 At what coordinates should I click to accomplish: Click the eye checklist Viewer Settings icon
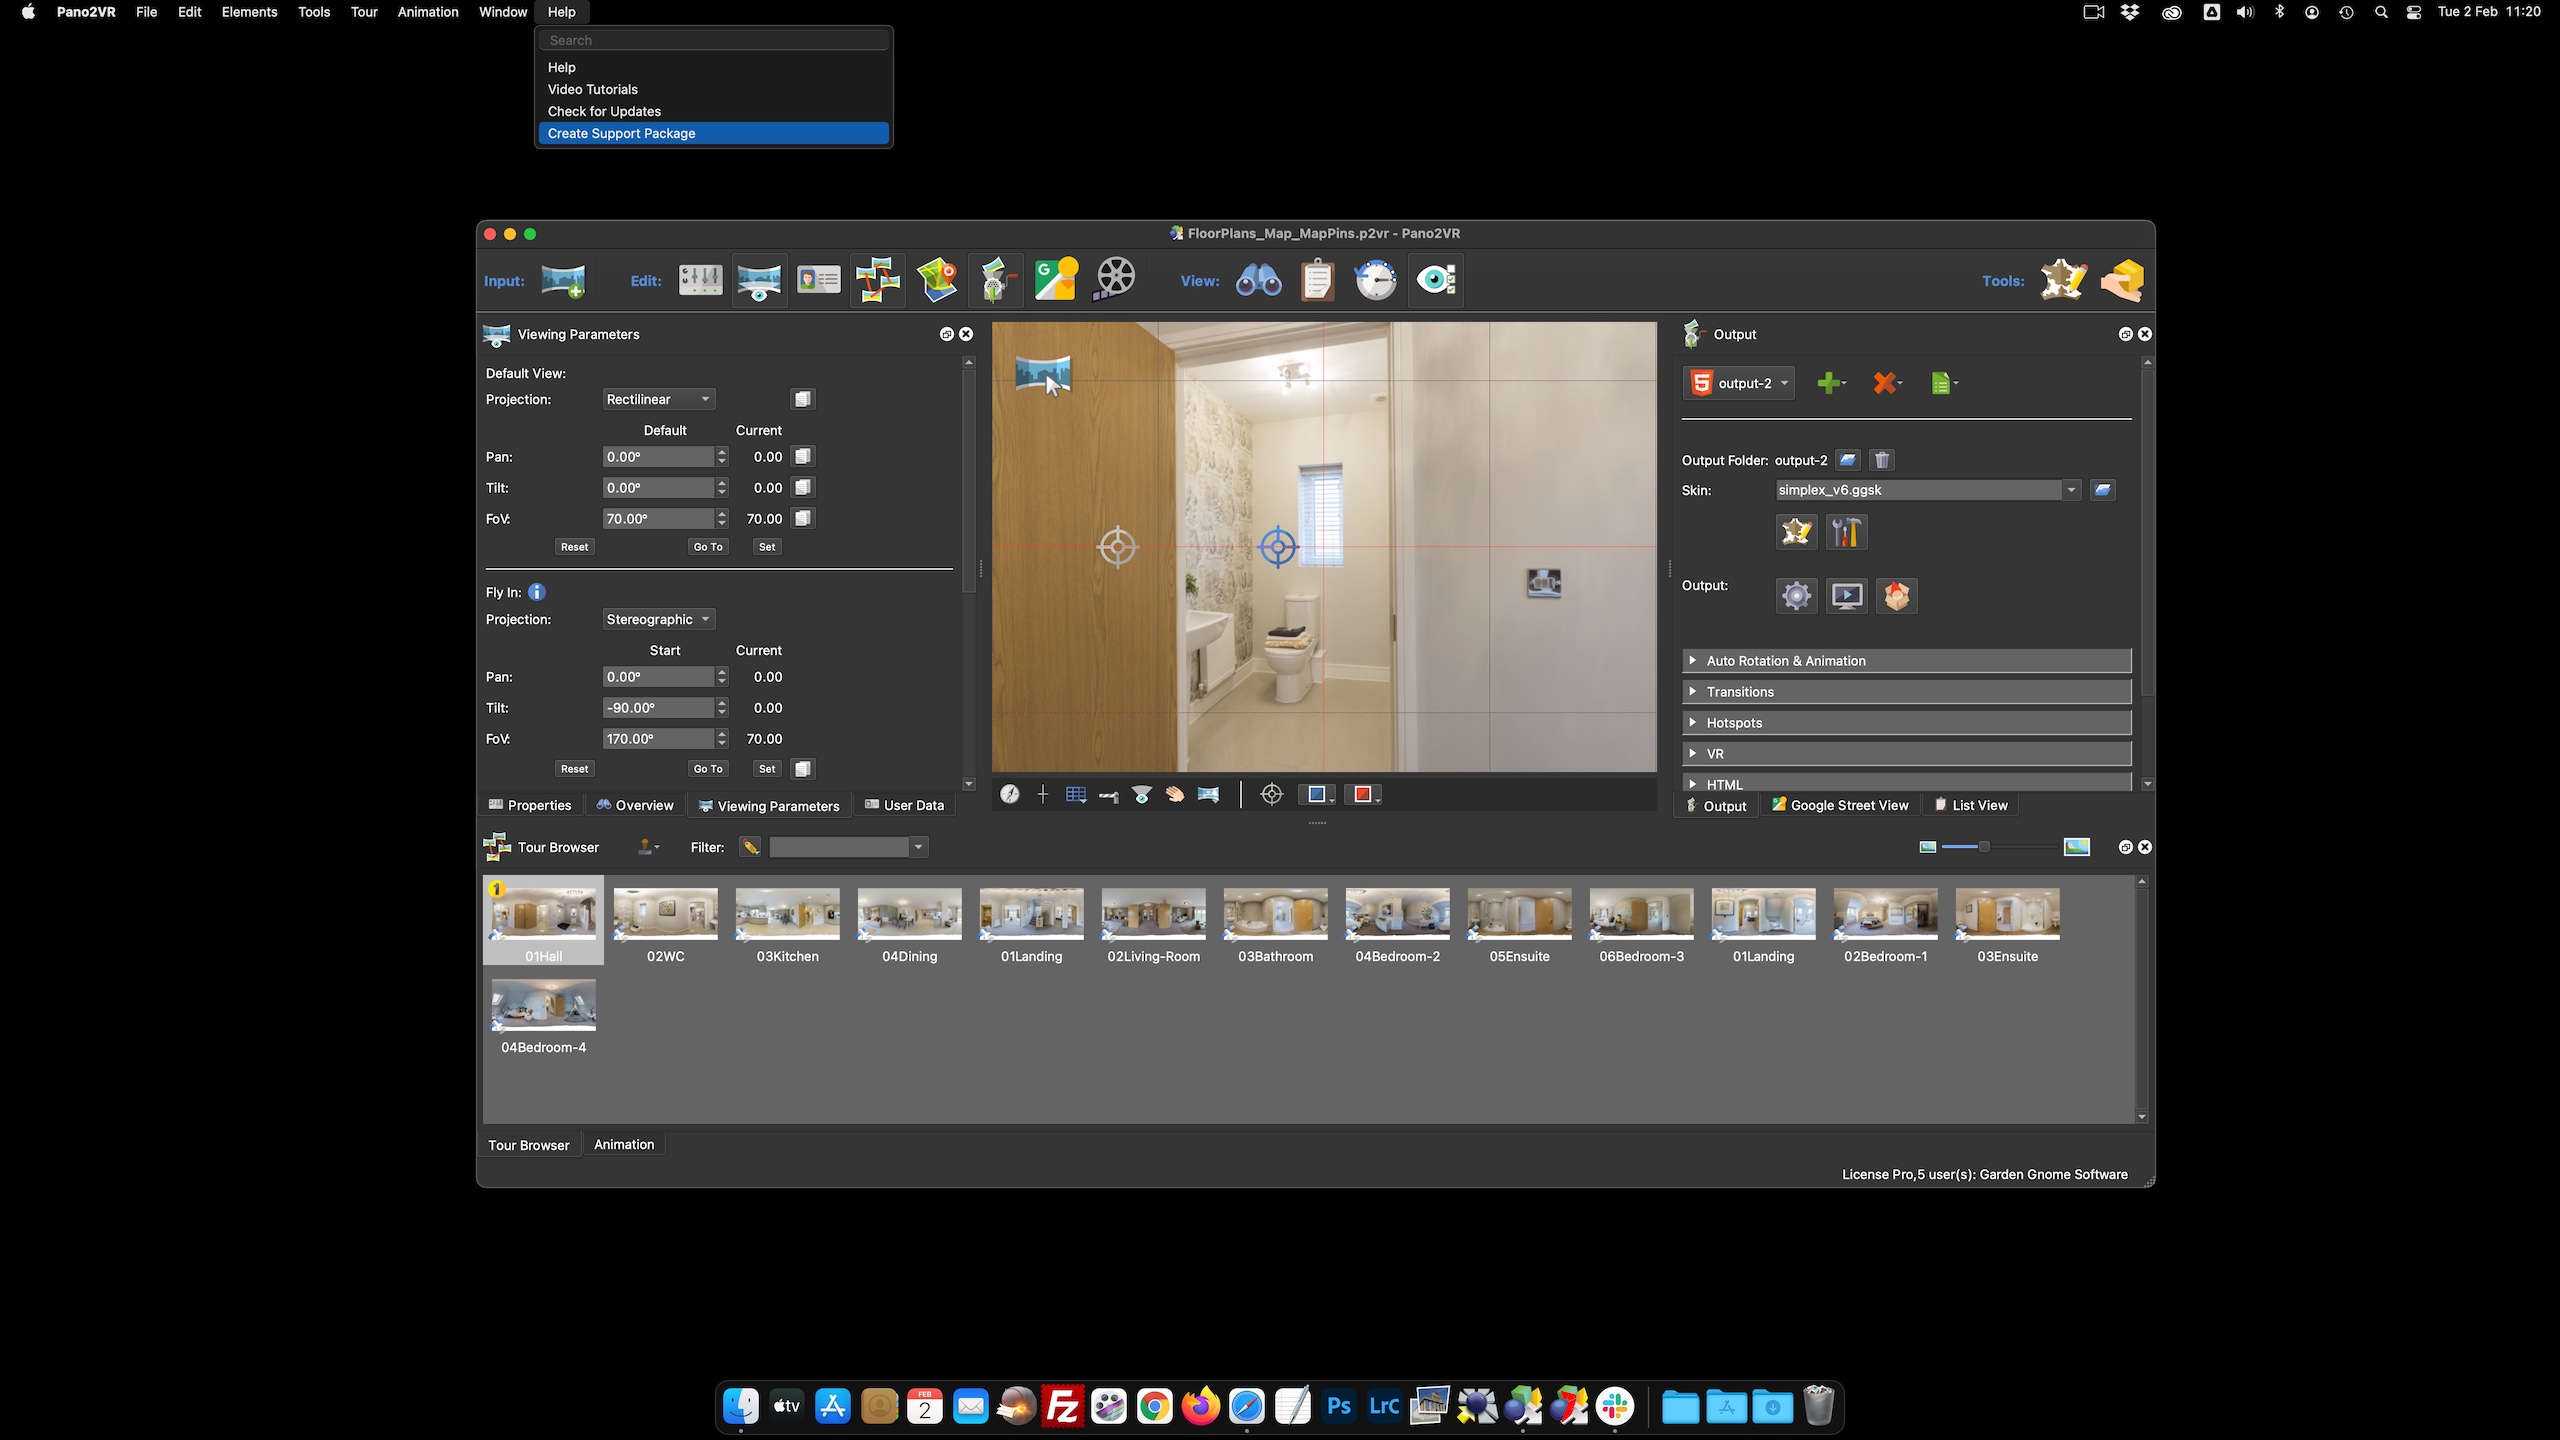click(x=1436, y=280)
